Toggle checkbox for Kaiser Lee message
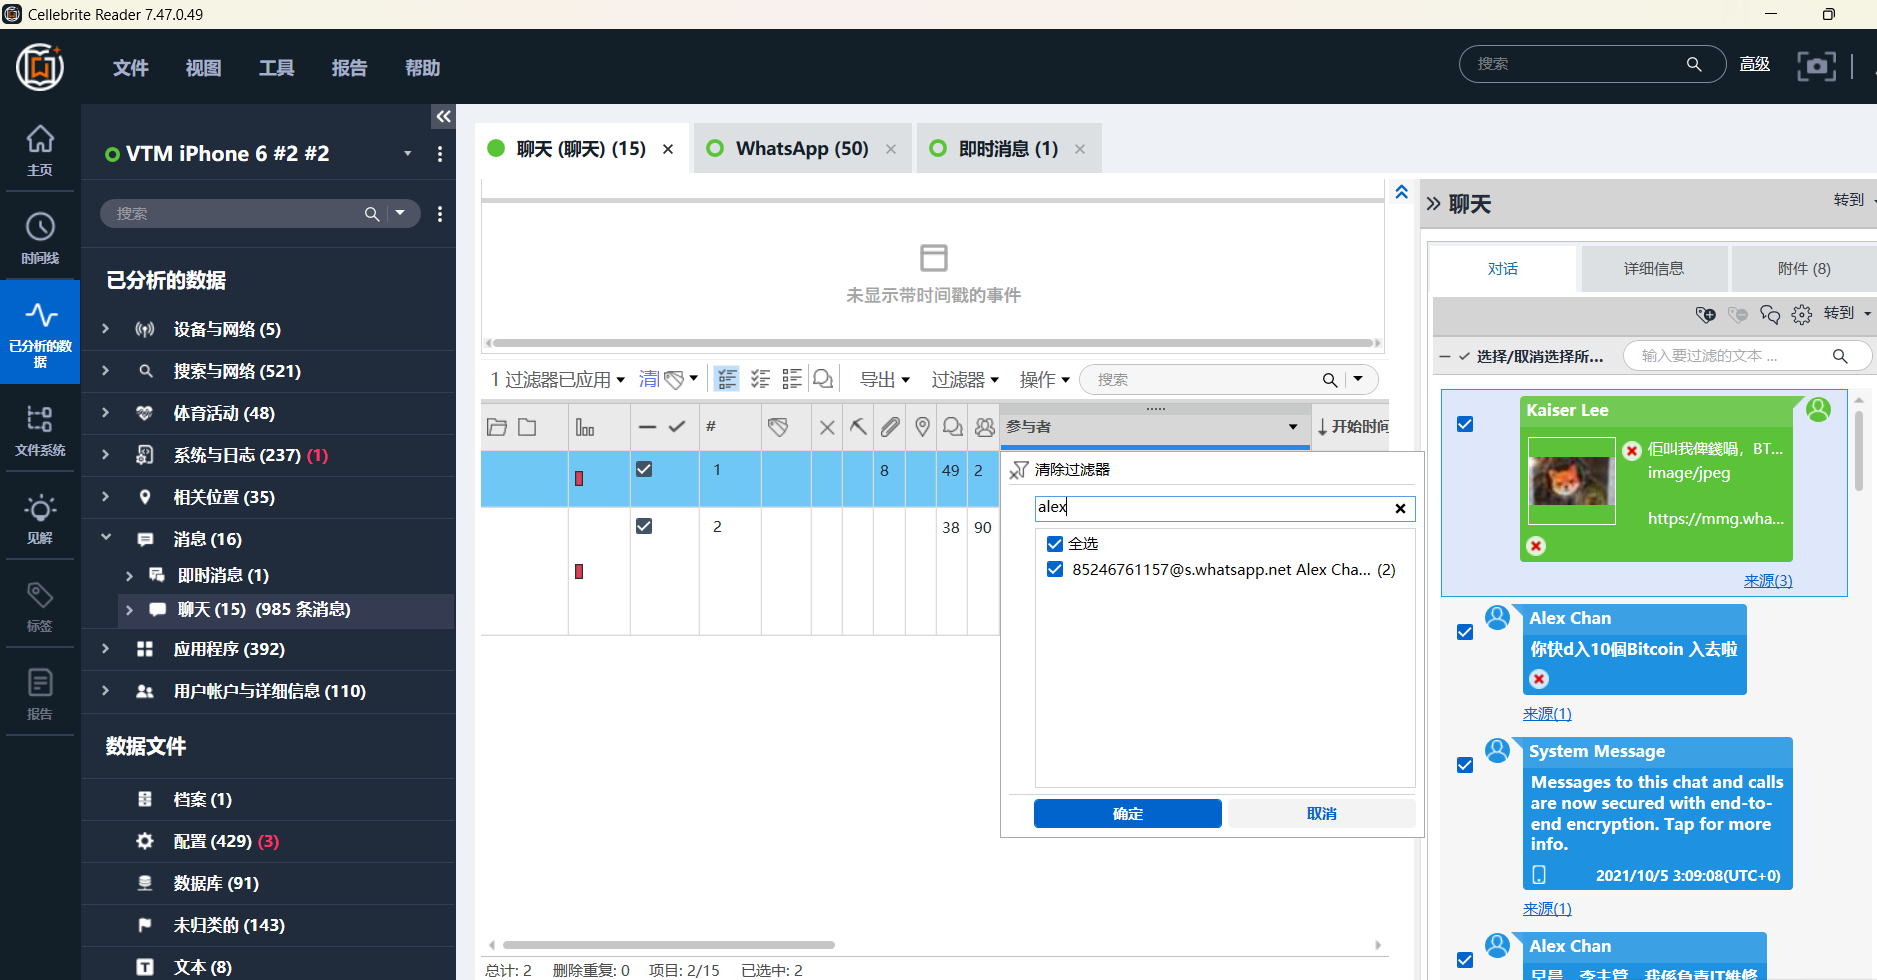Image resolution: width=1877 pixels, height=980 pixels. pos(1465,424)
